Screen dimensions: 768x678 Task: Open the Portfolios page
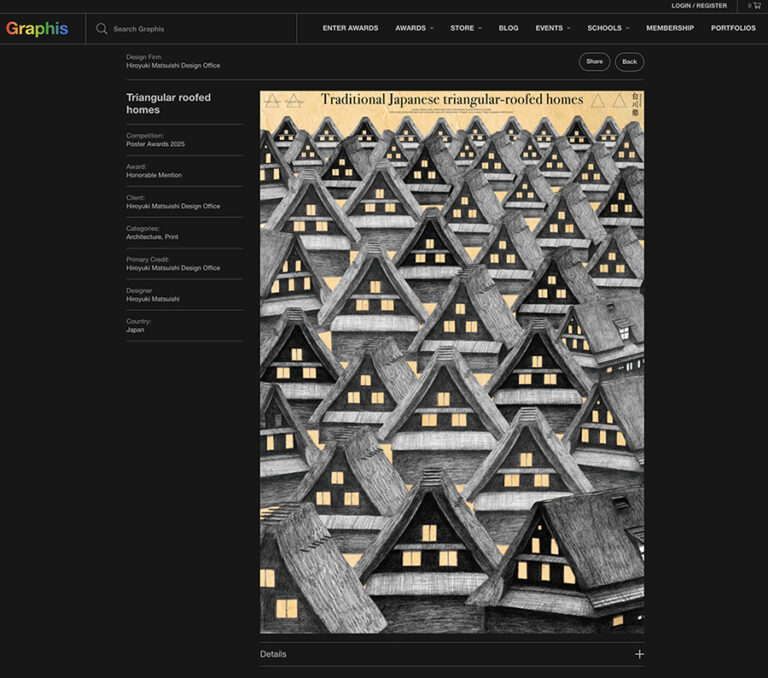[x=733, y=28]
